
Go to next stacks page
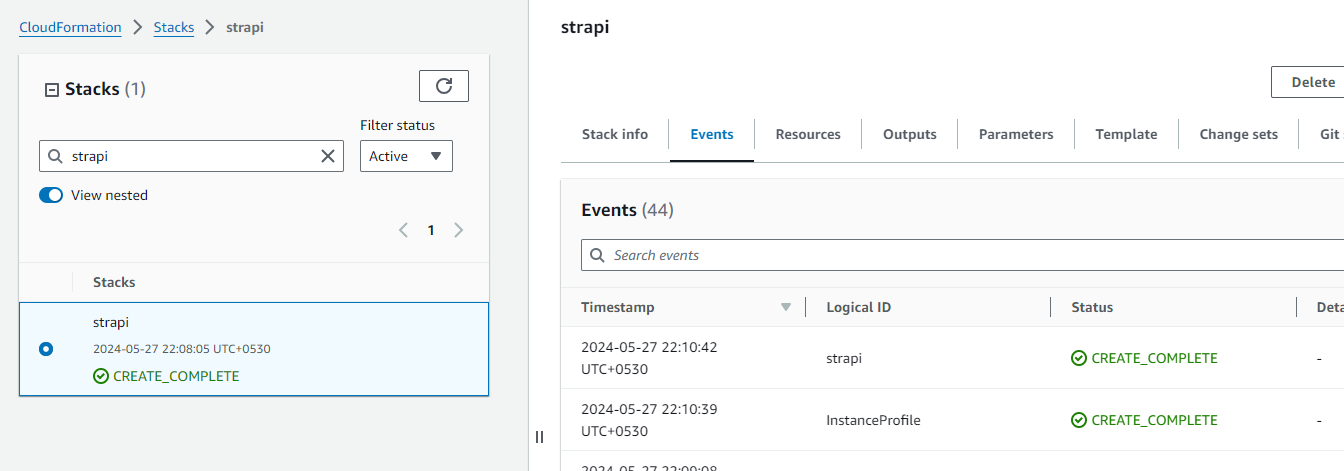point(459,230)
